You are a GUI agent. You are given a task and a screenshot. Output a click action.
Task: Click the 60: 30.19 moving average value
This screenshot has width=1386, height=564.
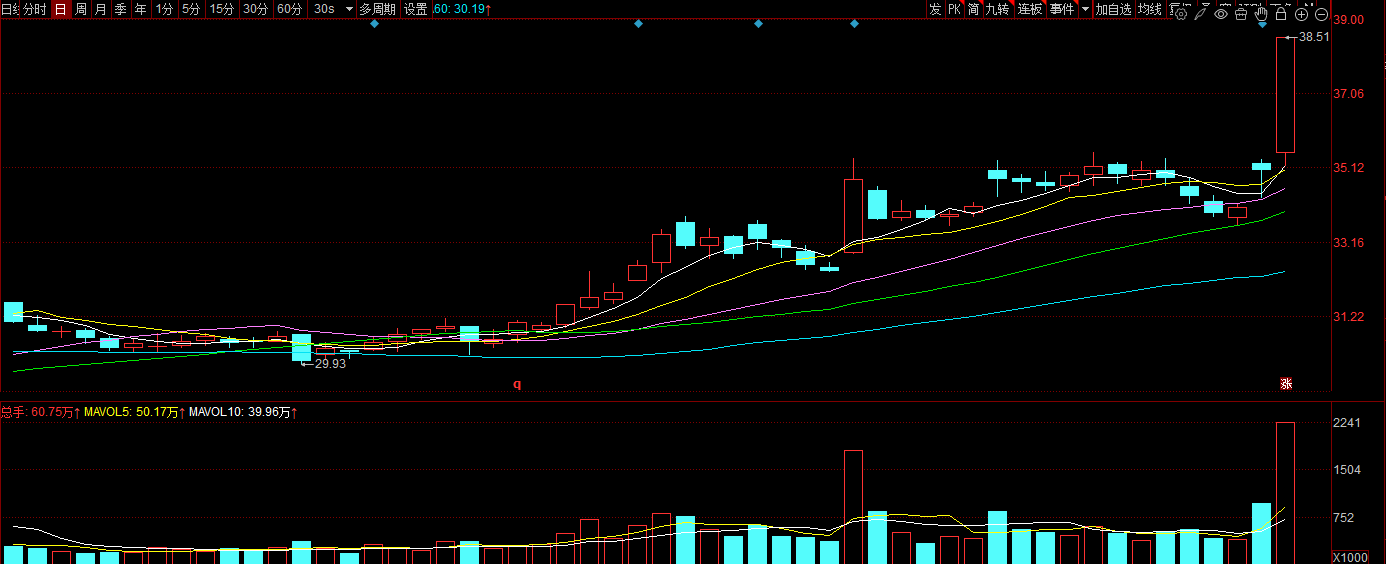(x=460, y=9)
